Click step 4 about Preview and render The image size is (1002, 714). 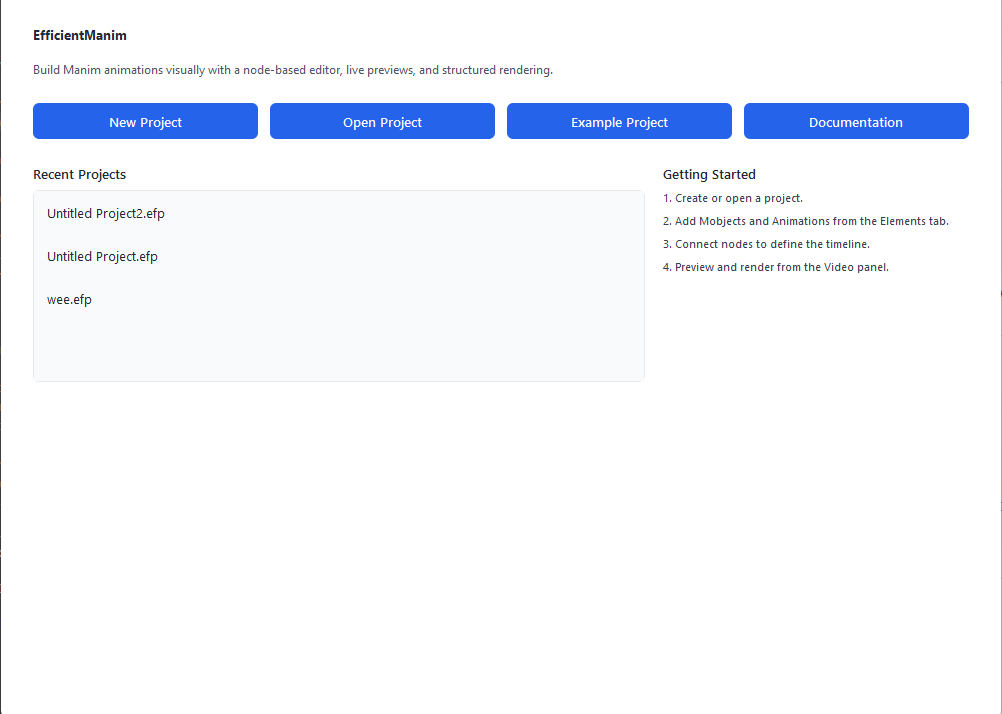(776, 267)
